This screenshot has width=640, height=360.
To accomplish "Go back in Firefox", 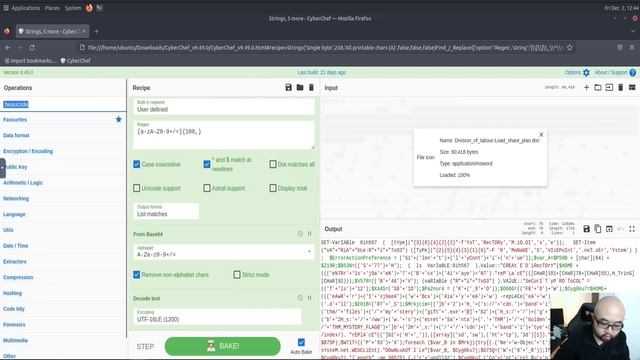I will [x=8, y=47].
